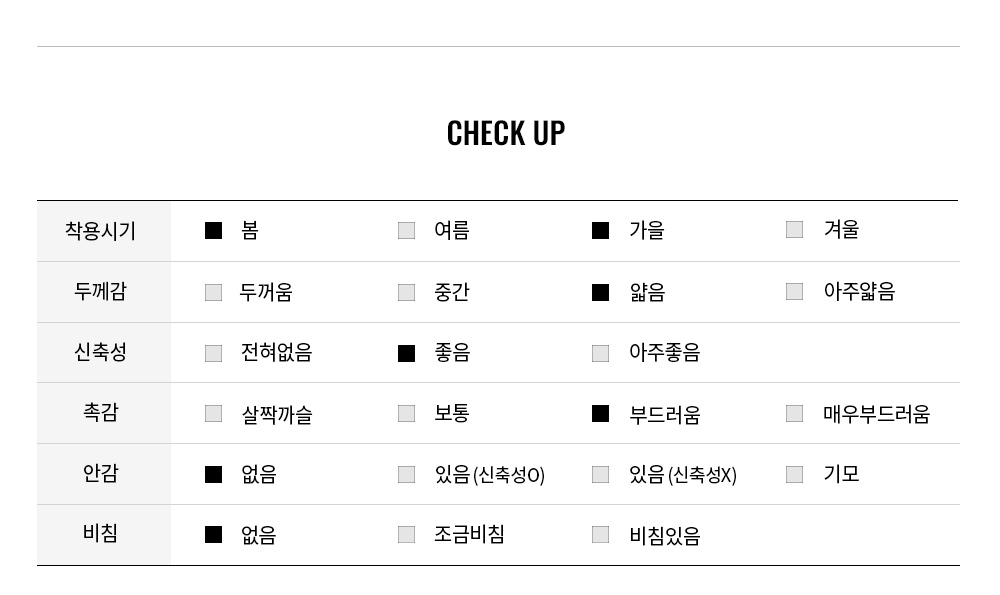Select the 매우부드러움 checkbox

(794, 413)
